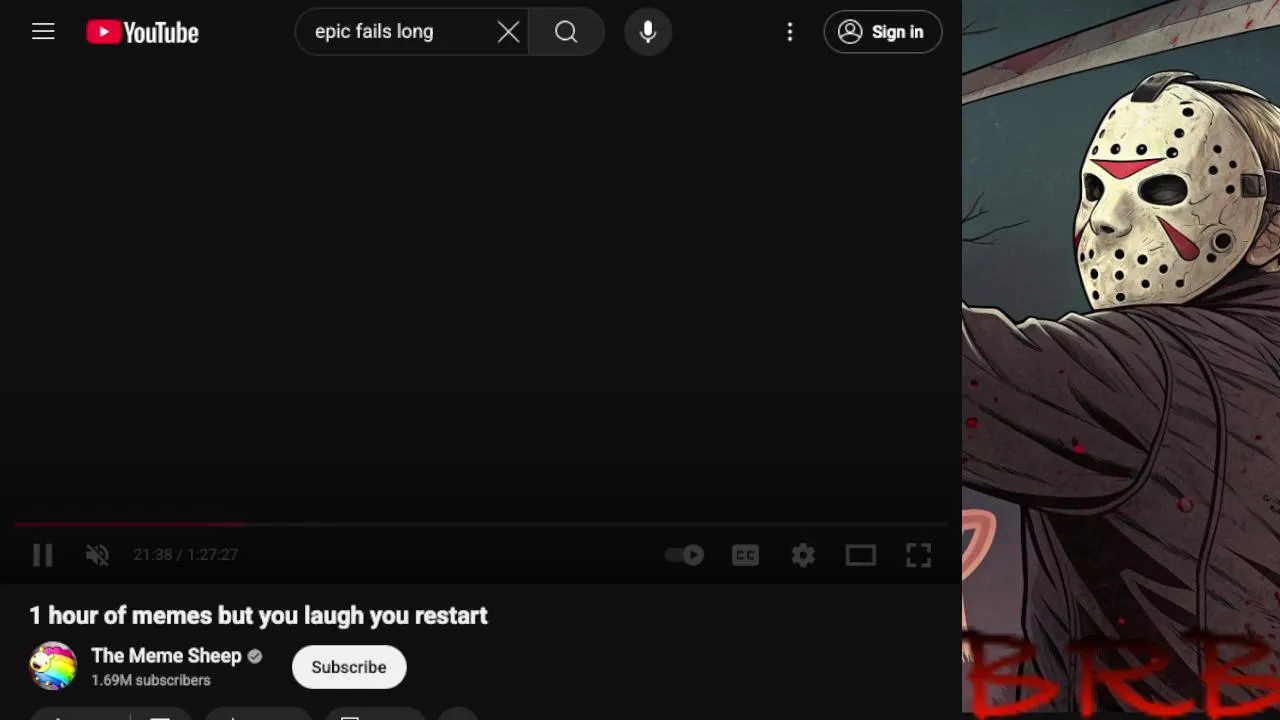Start voice search with the microphone
The width and height of the screenshot is (1280, 720).
point(648,32)
